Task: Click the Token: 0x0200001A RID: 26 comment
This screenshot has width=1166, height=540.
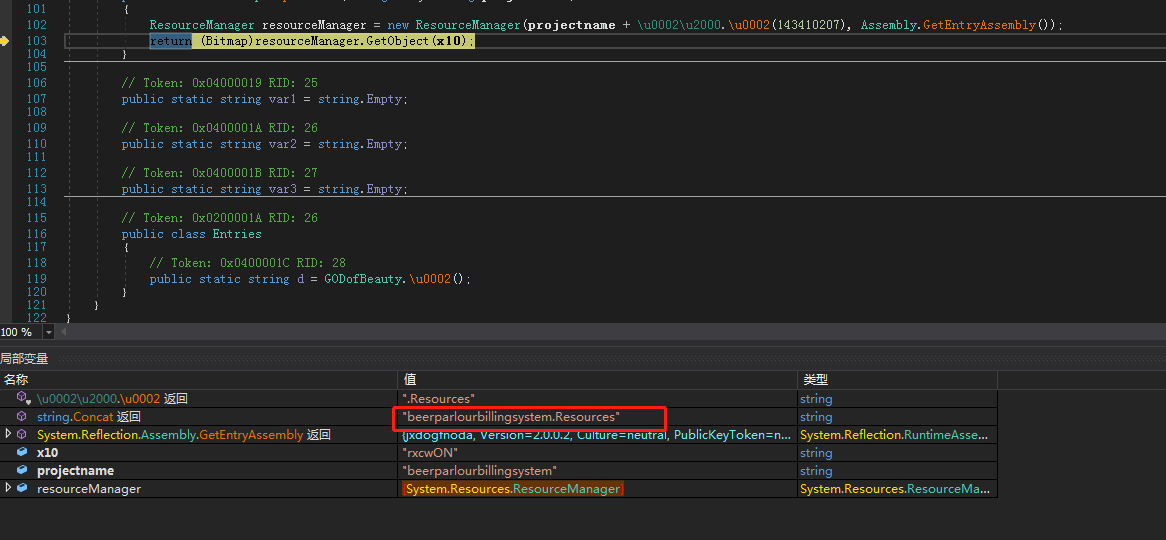Action: coord(220,218)
